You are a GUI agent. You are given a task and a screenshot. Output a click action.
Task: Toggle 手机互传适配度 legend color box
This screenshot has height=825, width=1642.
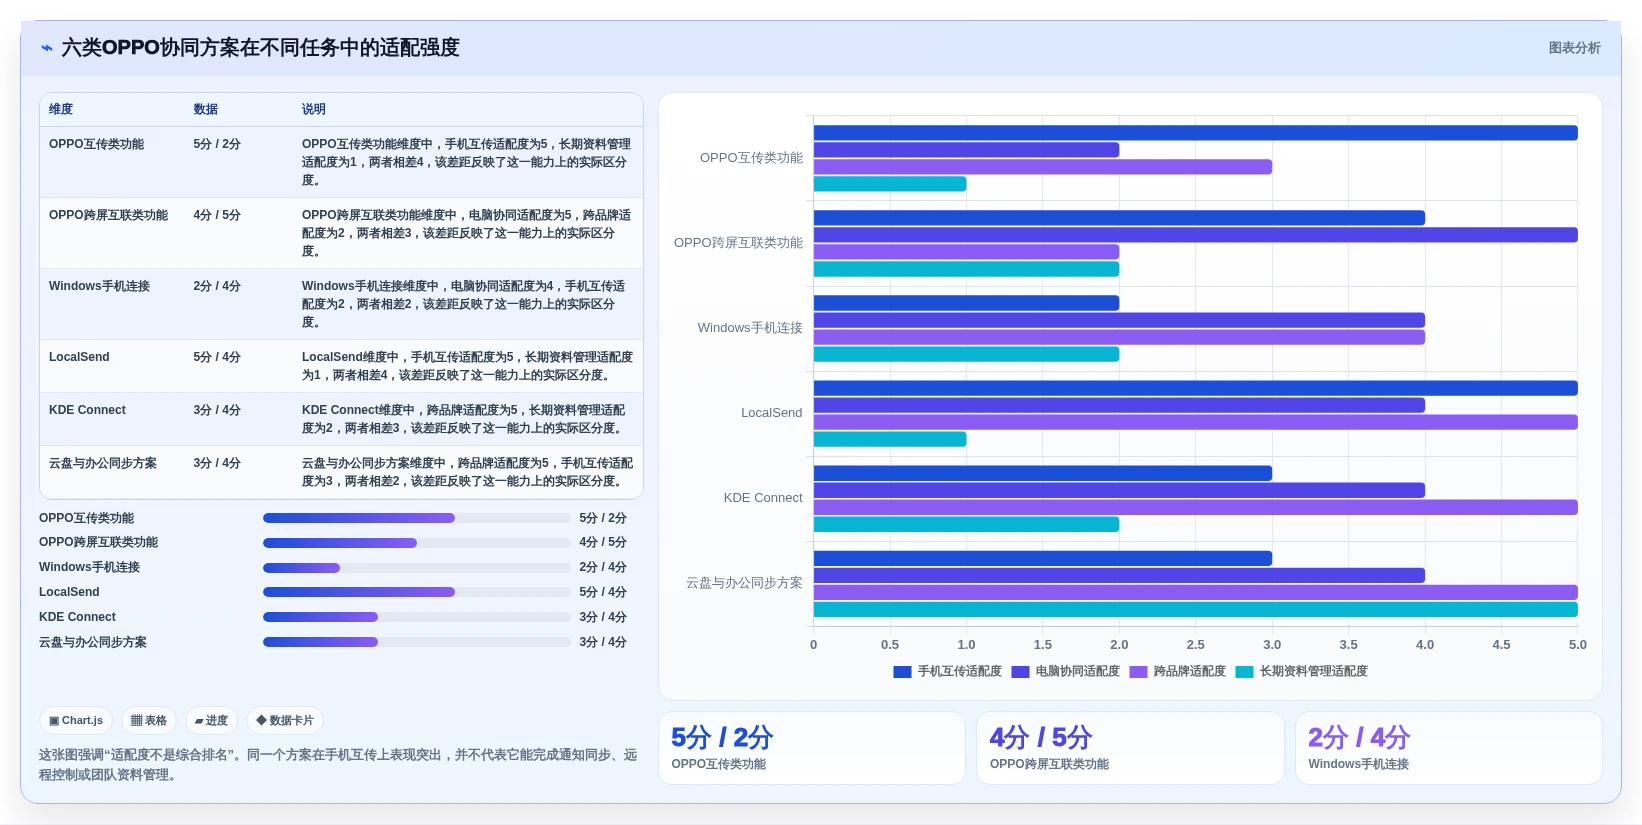902,672
